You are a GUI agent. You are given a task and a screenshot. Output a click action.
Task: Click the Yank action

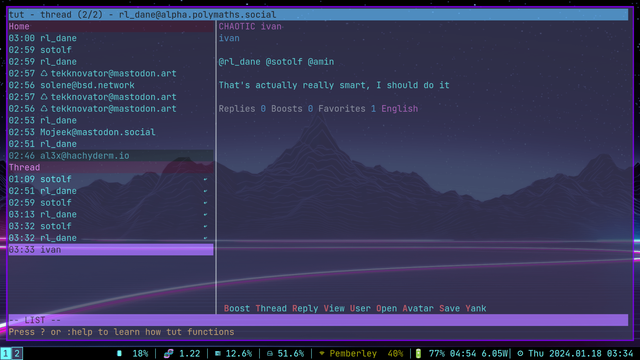click(x=476, y=309)
